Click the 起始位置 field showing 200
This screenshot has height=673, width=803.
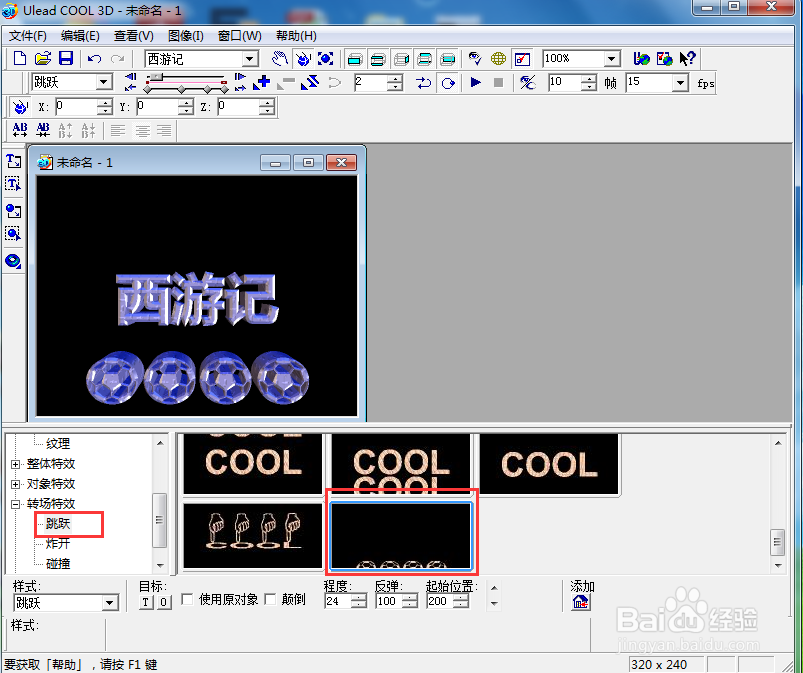(440, 601)
